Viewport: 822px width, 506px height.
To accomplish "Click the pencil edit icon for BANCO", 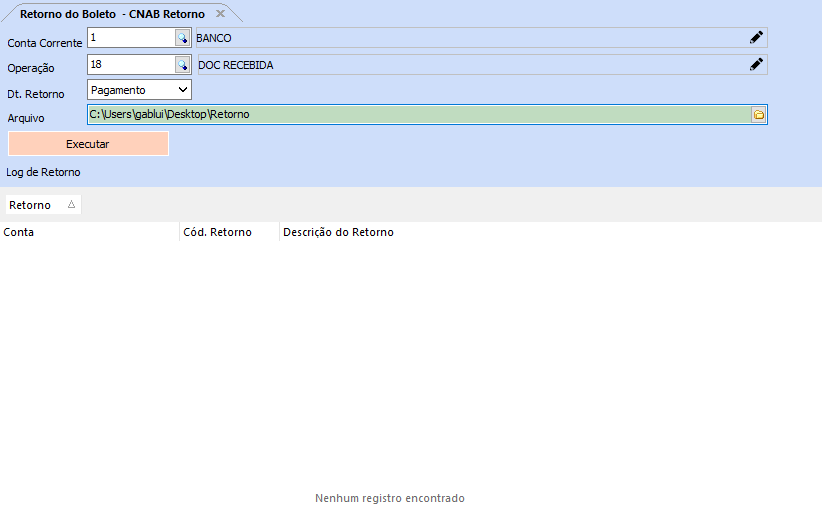I will tap(757, 38).
